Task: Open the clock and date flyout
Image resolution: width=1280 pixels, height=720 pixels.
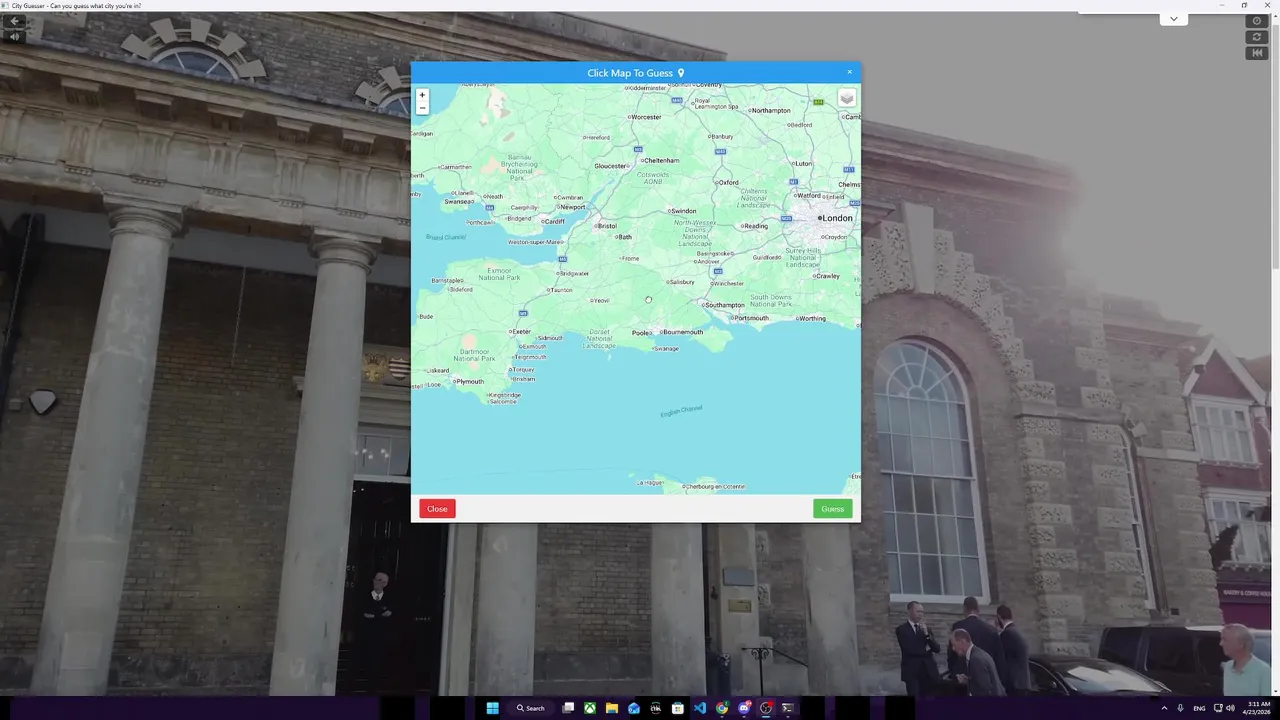Action: coord(1258,708)
